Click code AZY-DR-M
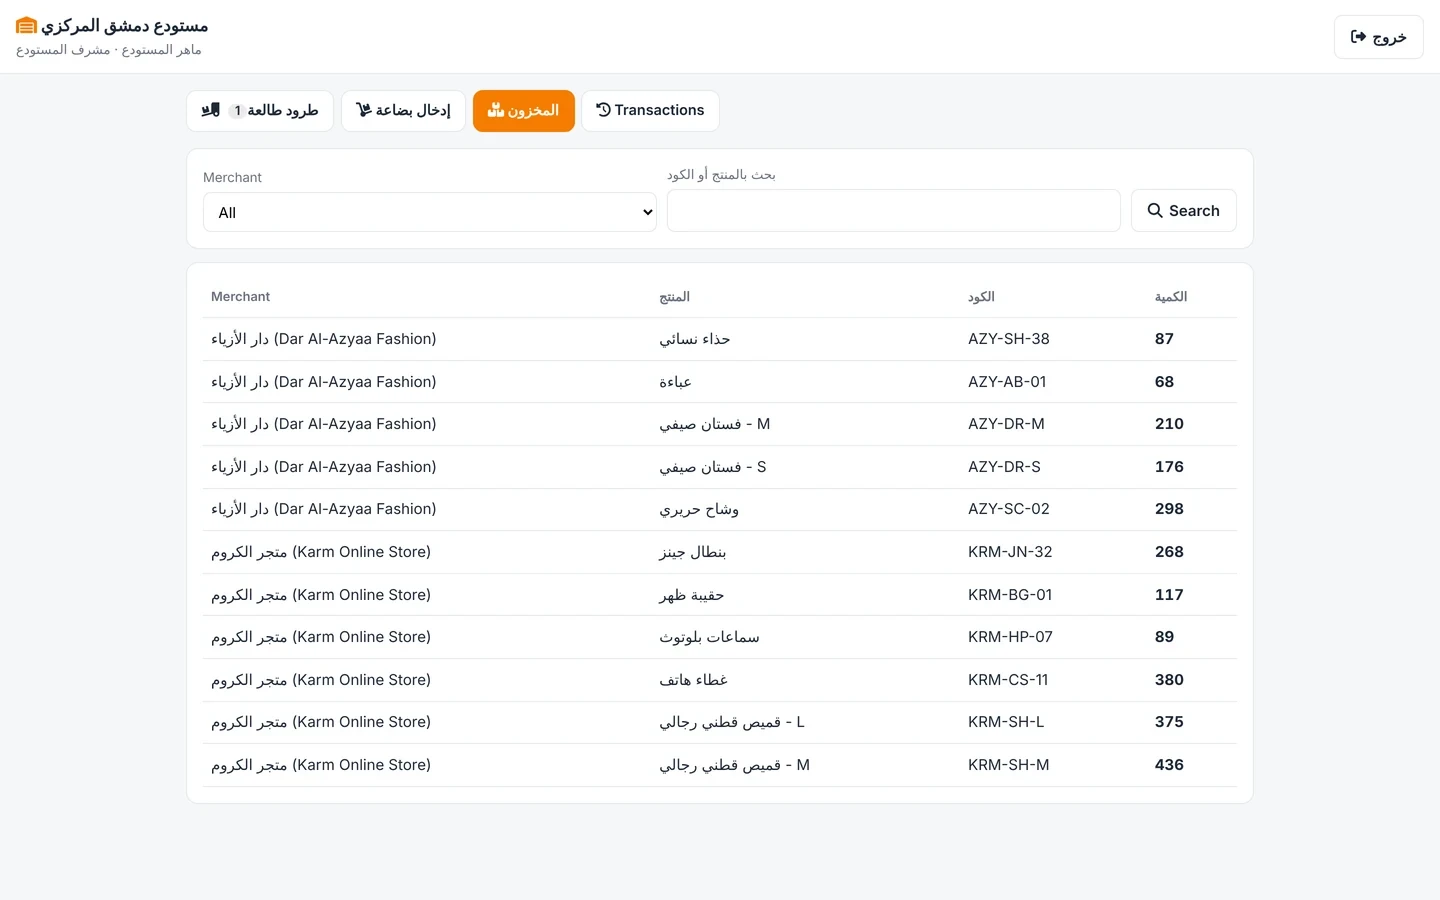 tap(1006, 424)
